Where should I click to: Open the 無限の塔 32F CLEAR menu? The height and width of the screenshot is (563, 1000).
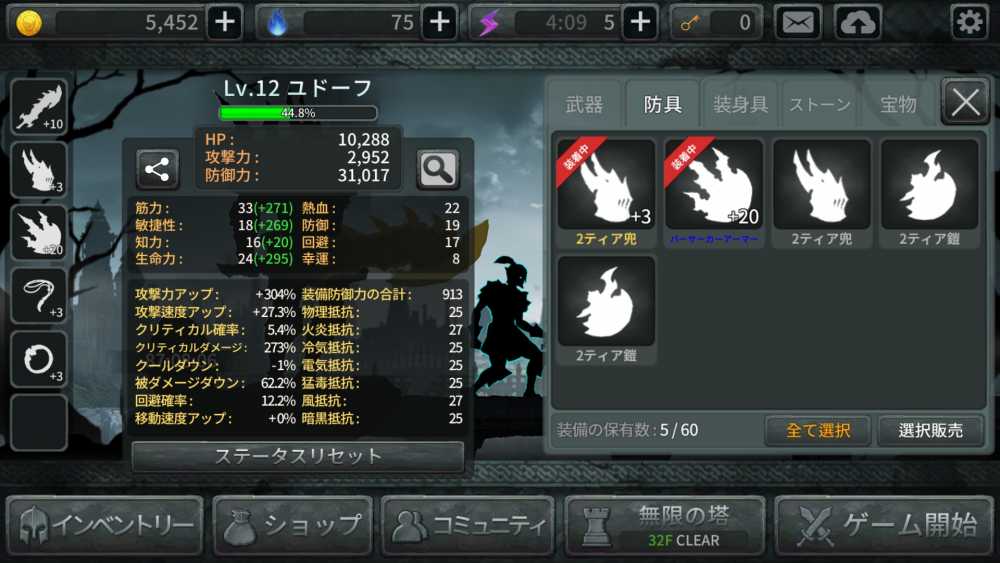pyautogui.click(x=665, y=526)
